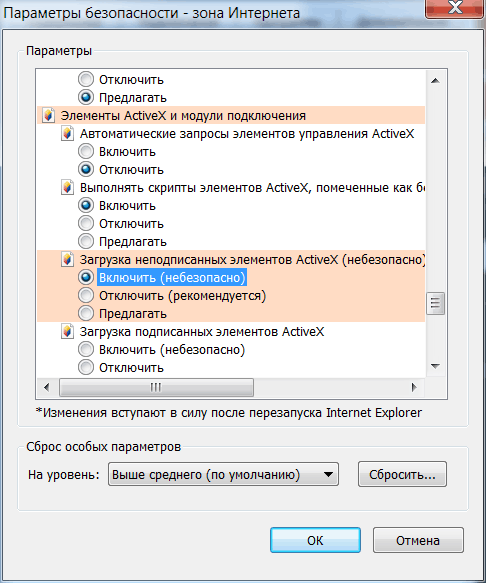Click the icon next to 'Загрузка неподписанных элементов ActiveX'
The height and width of the screenshot is (583, 486).
tap(67, 260)
